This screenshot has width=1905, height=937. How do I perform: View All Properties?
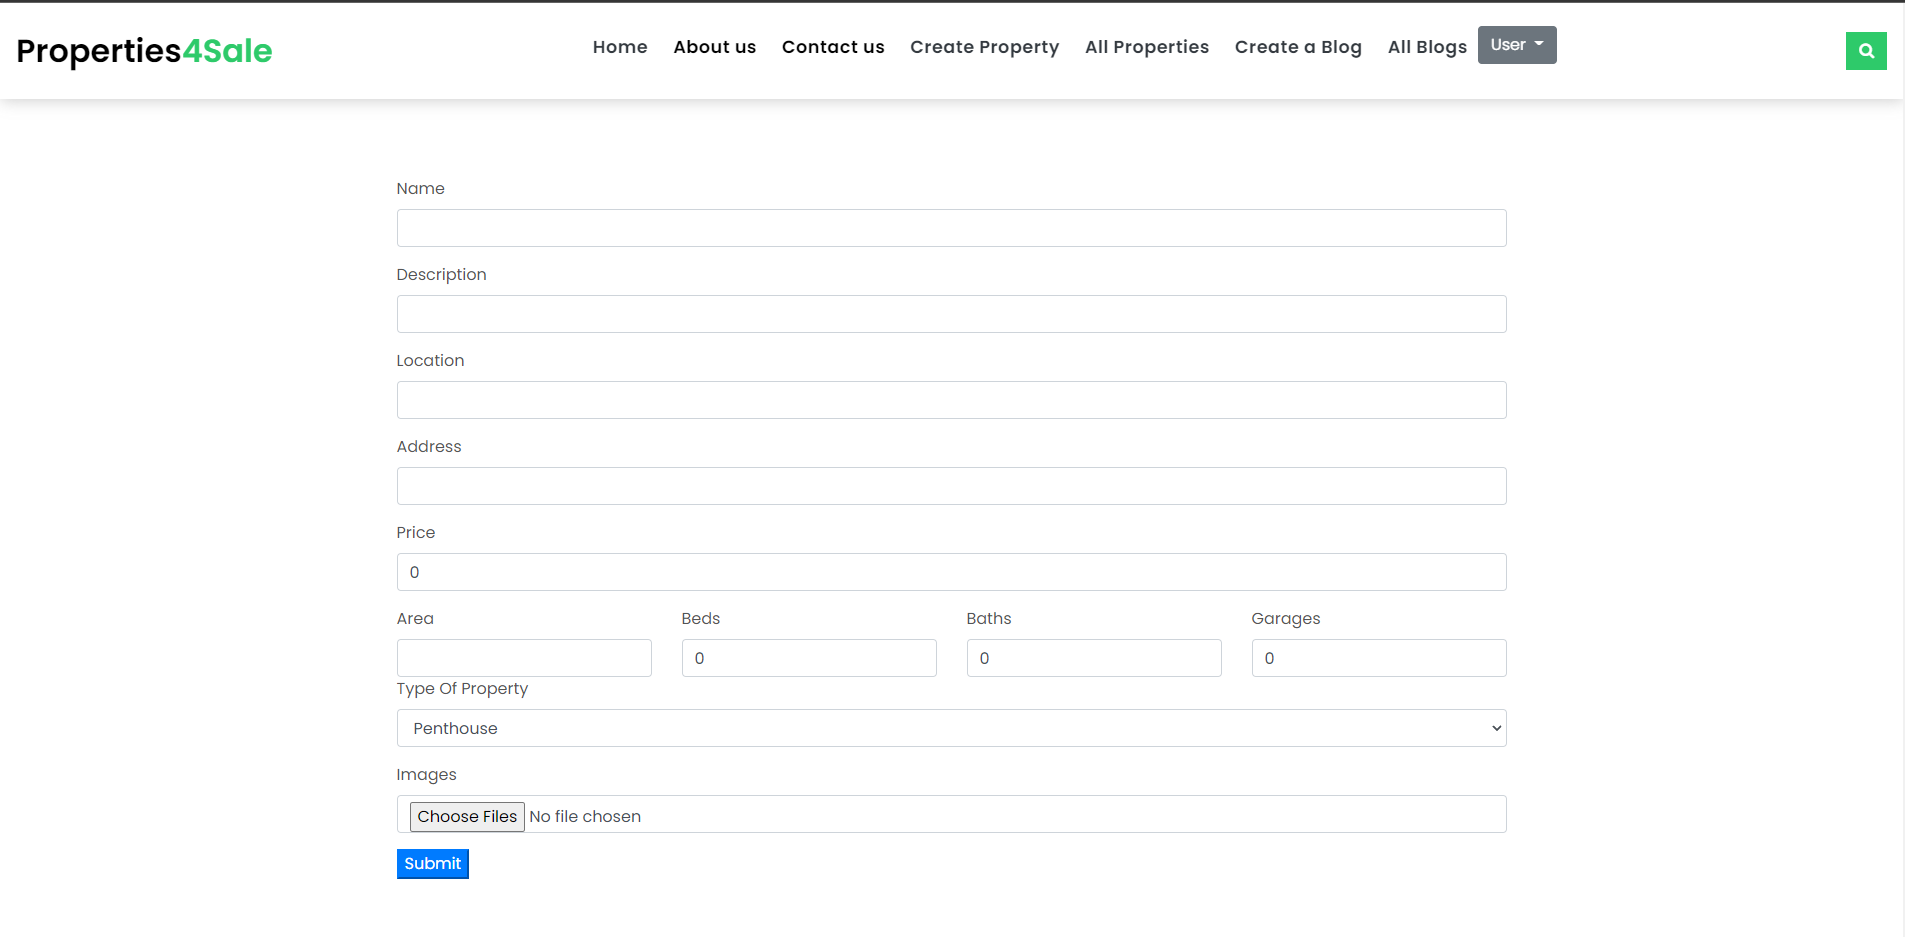click(x=1146, y=46)
